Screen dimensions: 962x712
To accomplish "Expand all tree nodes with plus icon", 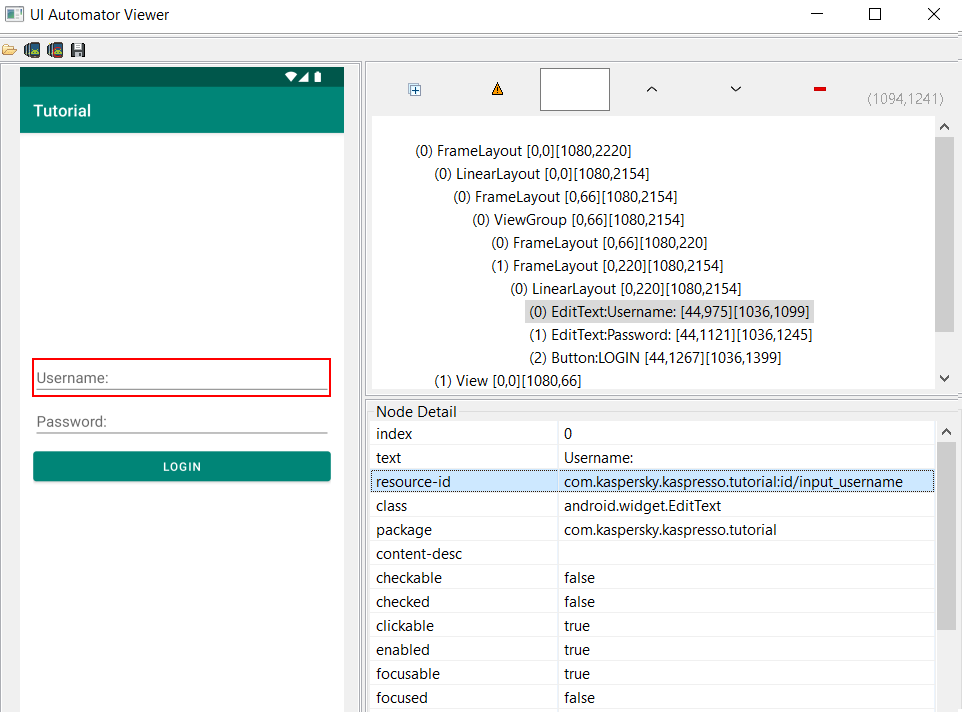I will tap(415, 90).
